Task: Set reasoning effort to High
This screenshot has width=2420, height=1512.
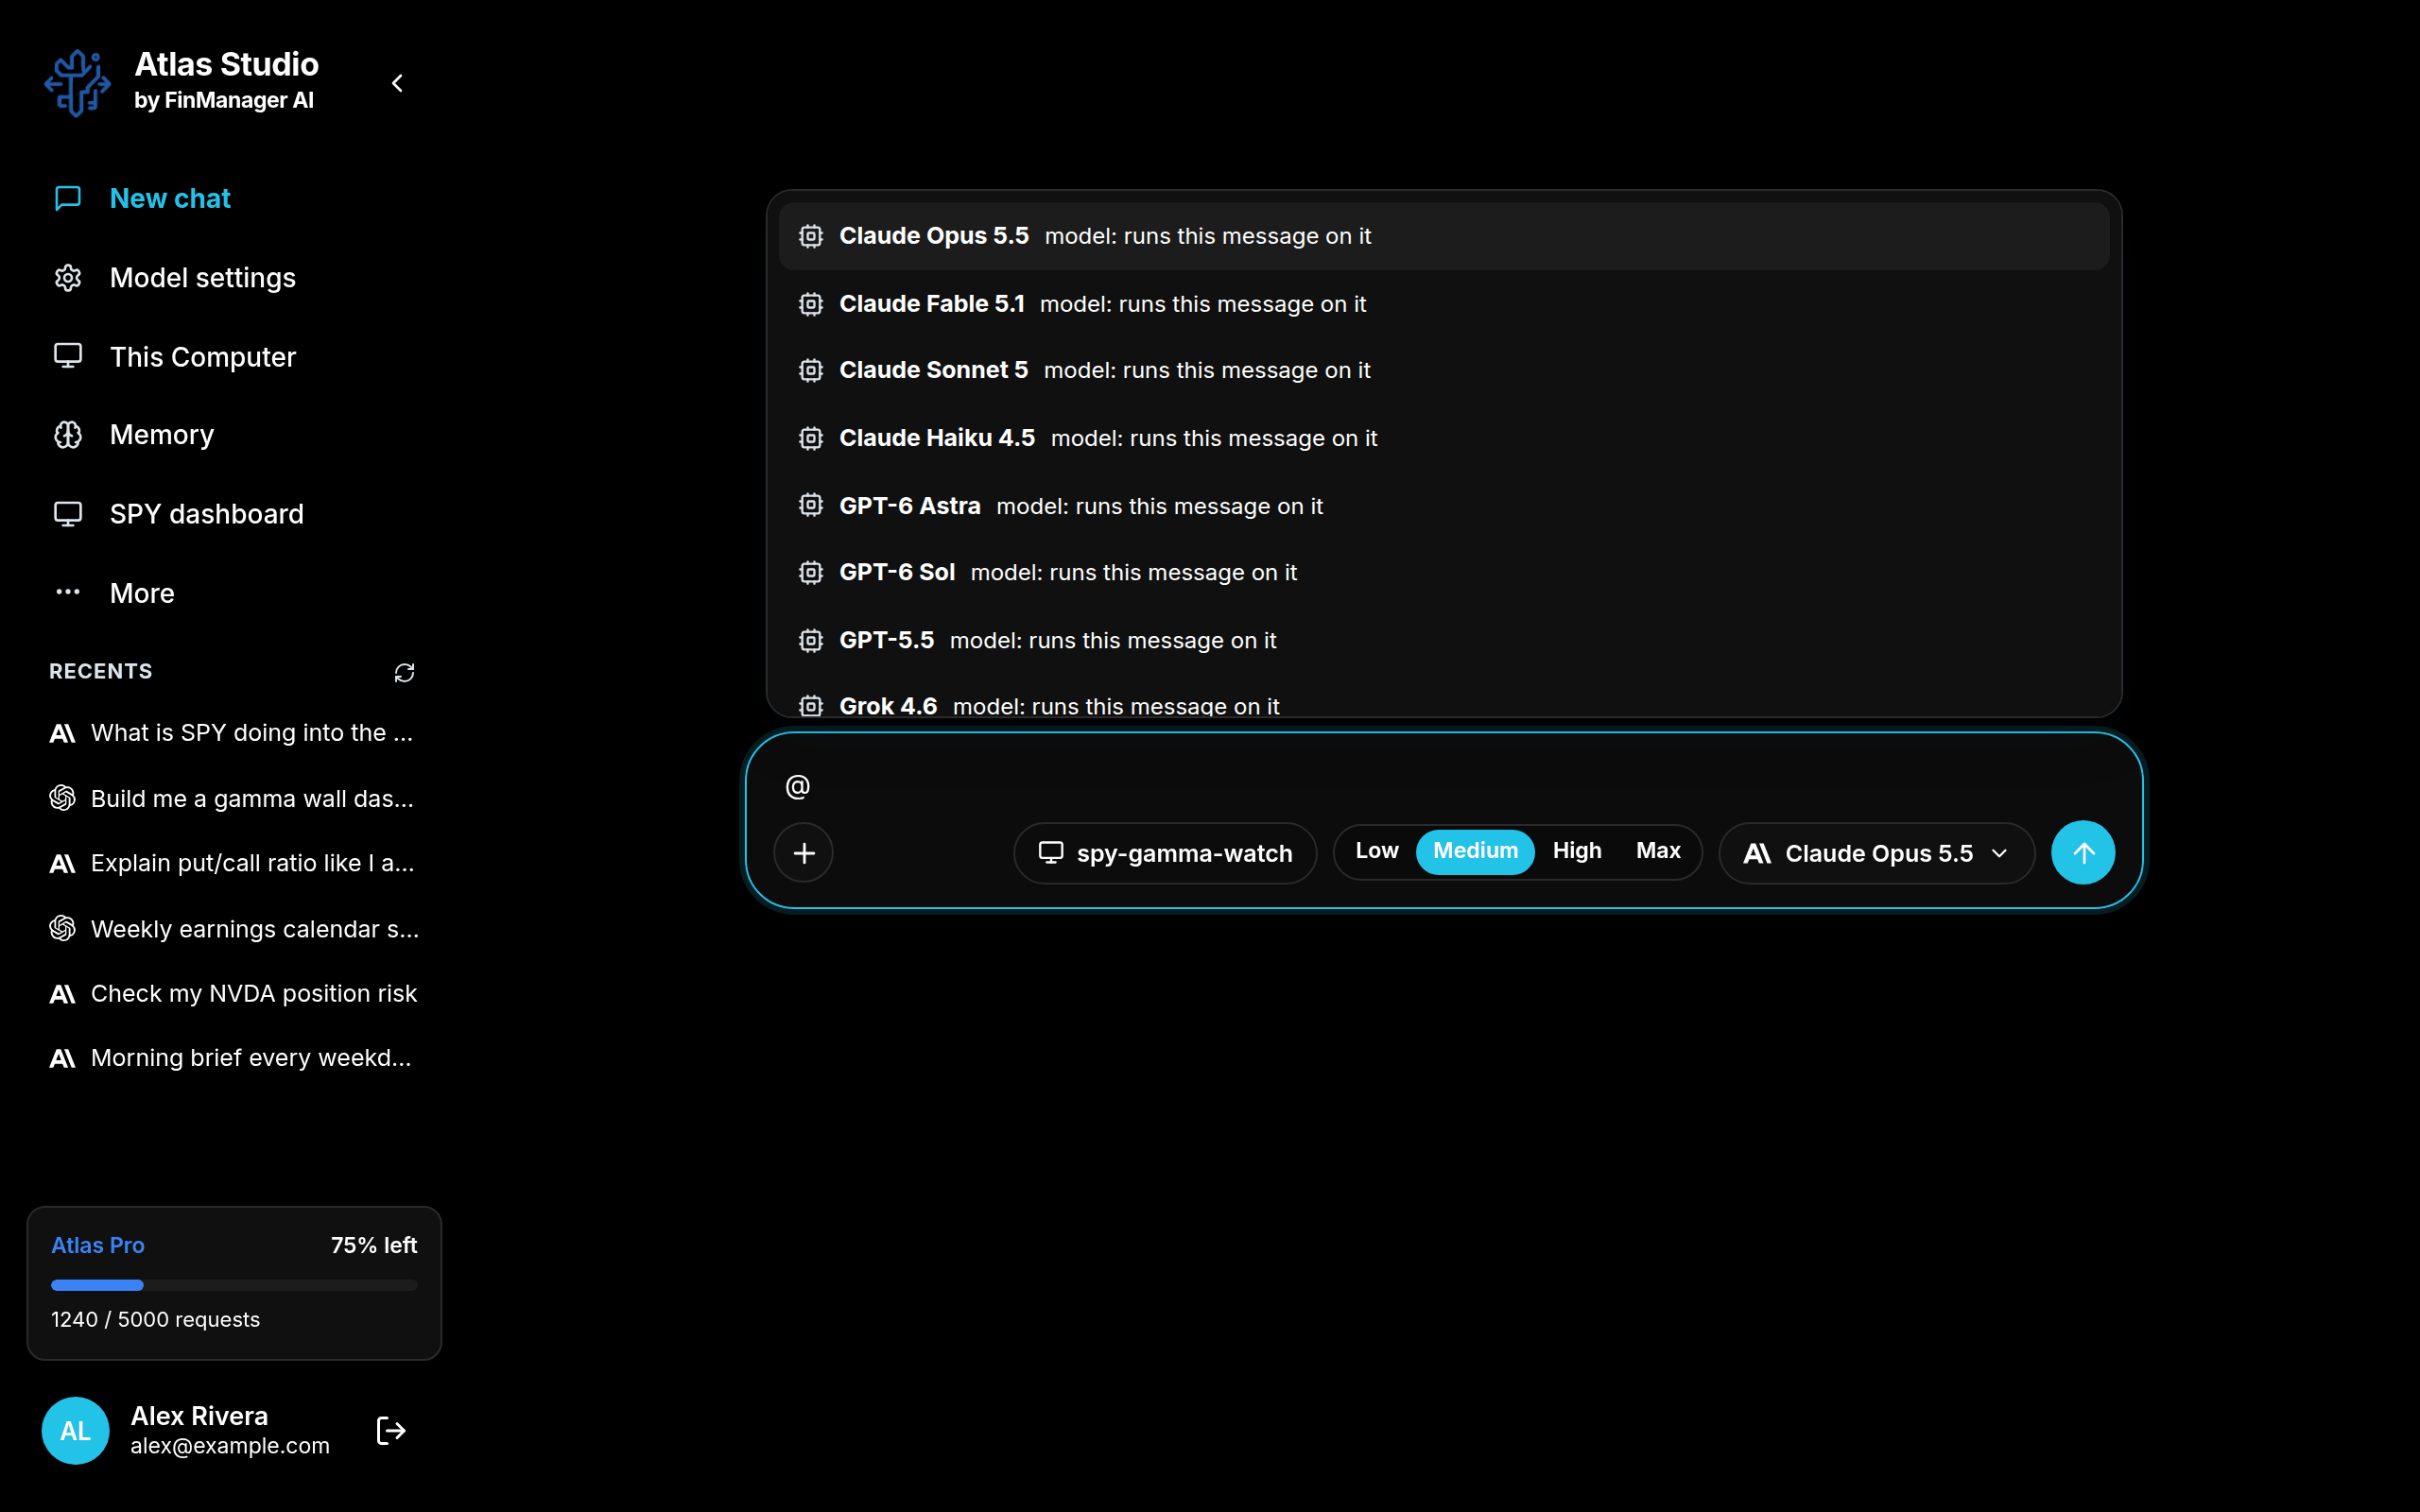Action: tap(1577, 851)
